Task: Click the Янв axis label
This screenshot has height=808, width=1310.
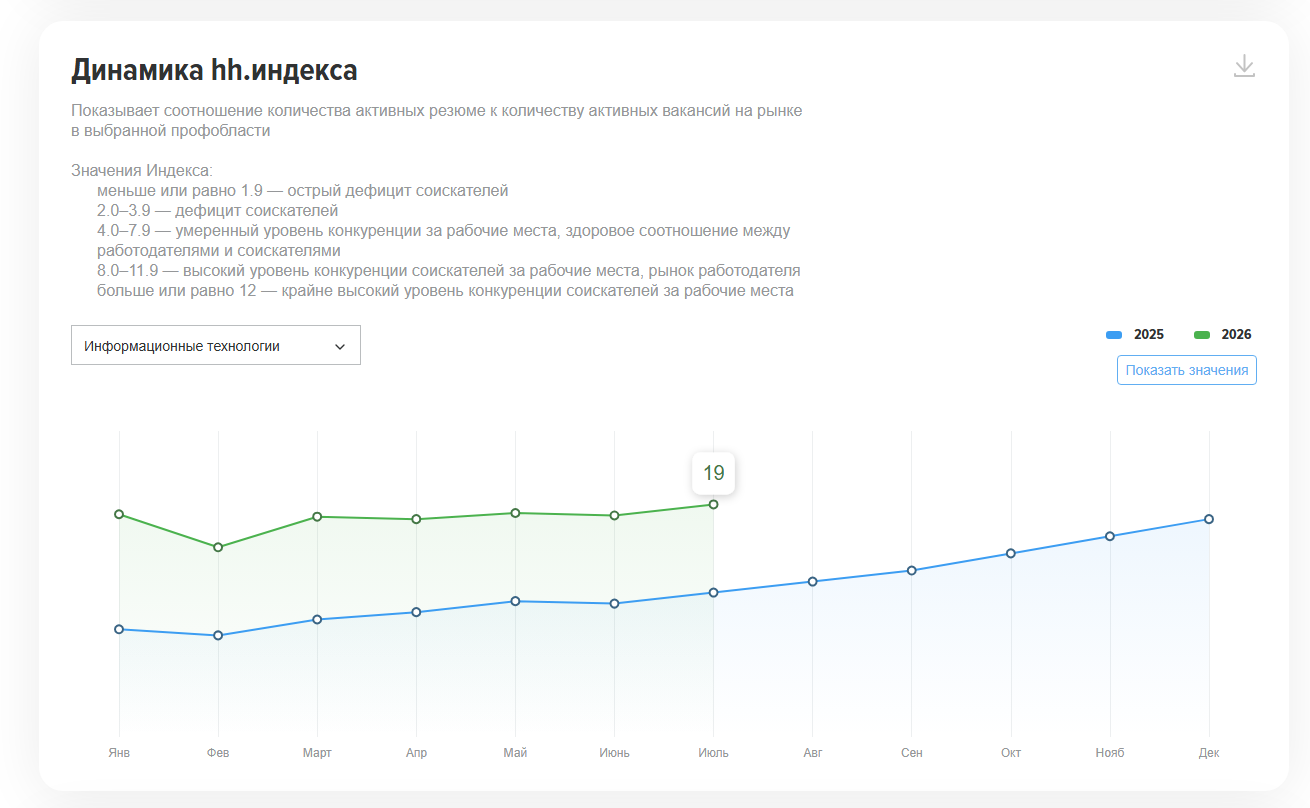Action: [119, 753]
